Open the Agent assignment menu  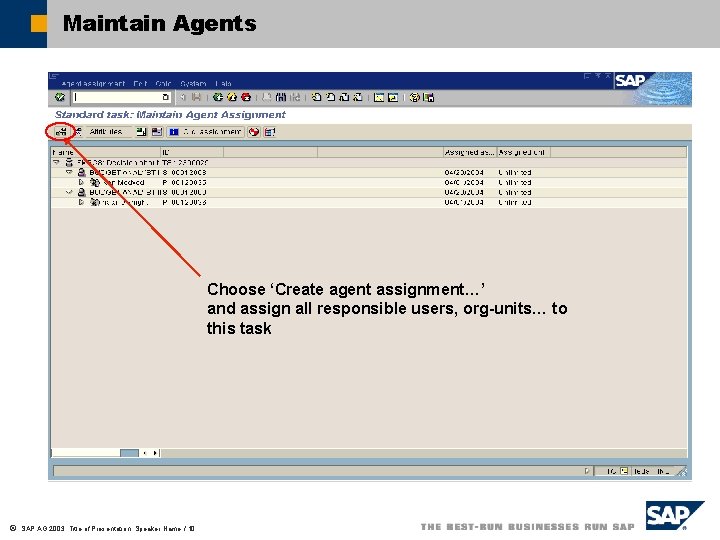(x=93, y=84)
